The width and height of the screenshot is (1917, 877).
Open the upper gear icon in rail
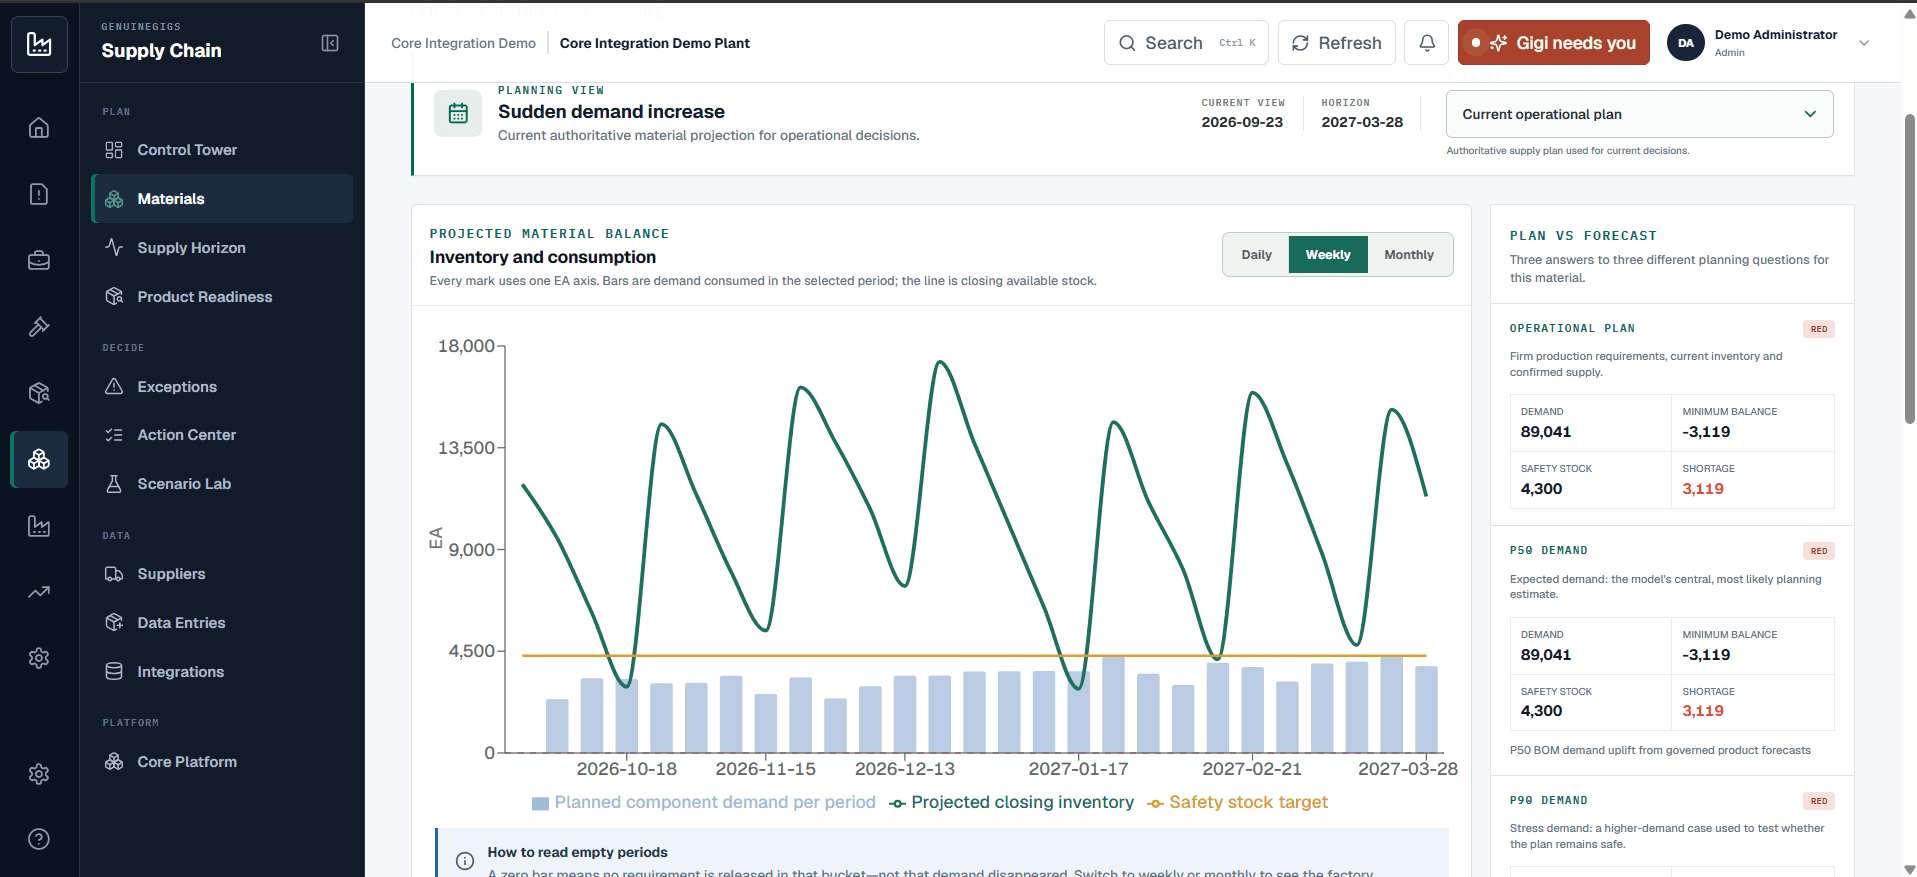click(x=39, y=658)
